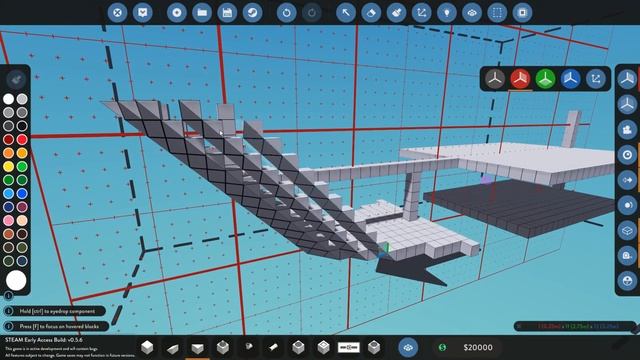Toggle the green axis mirror mode

[545, 79]
